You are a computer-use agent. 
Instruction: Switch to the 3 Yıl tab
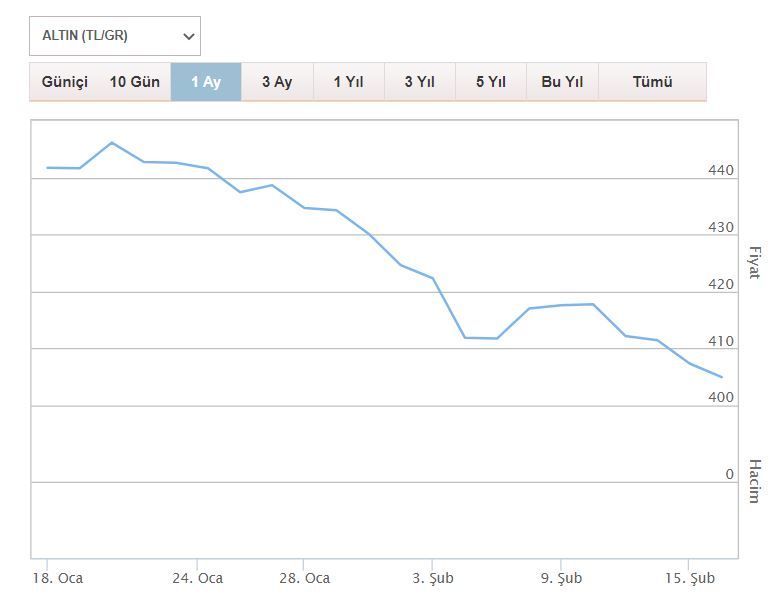pyautogui.click(x=420, y=82)
